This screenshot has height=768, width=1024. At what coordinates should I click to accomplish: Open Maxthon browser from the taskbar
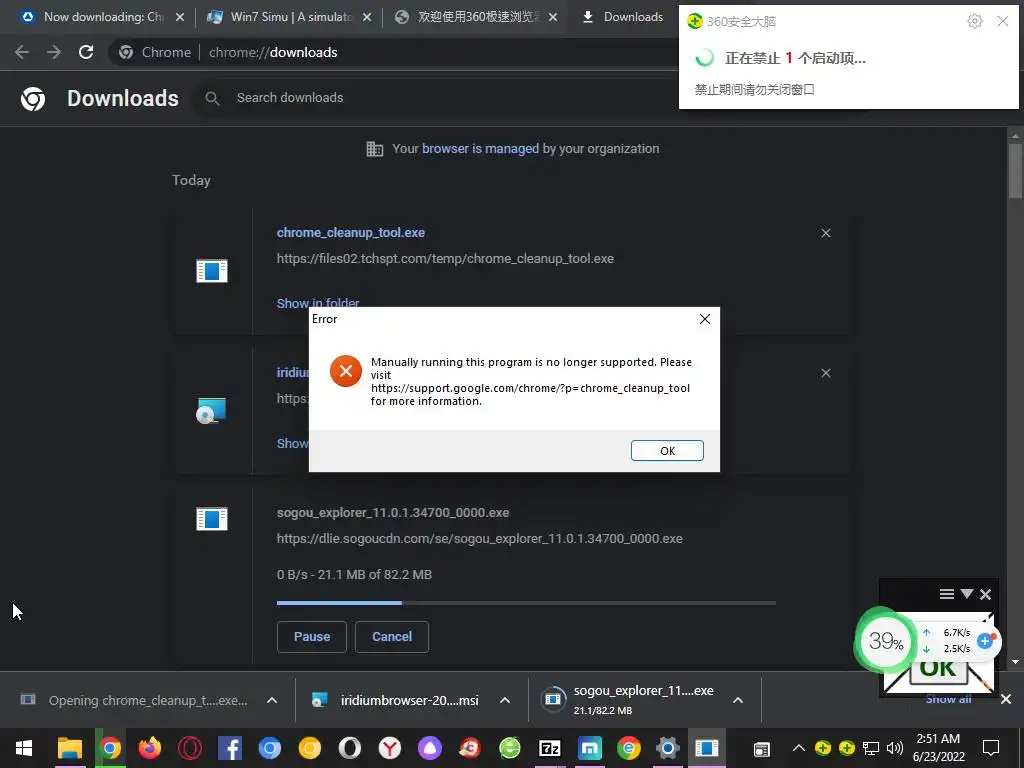(x=589, y=748)
